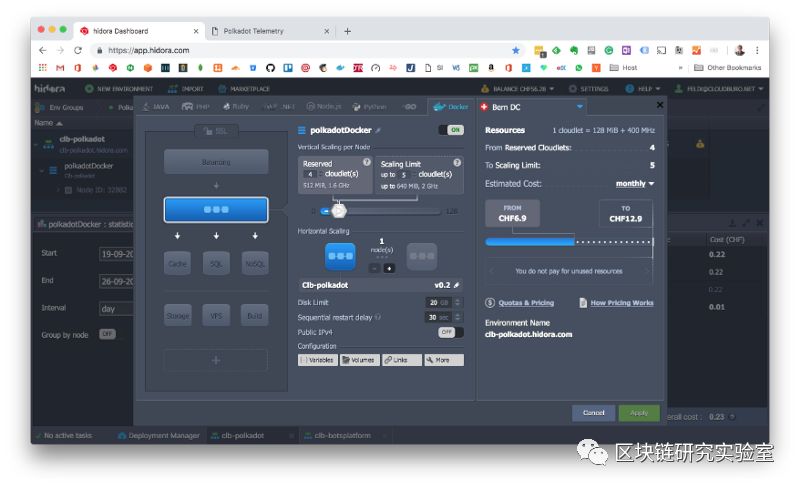Apply the topology changes
The width and height of the screenshot is (800, 488).
(639, 412)
